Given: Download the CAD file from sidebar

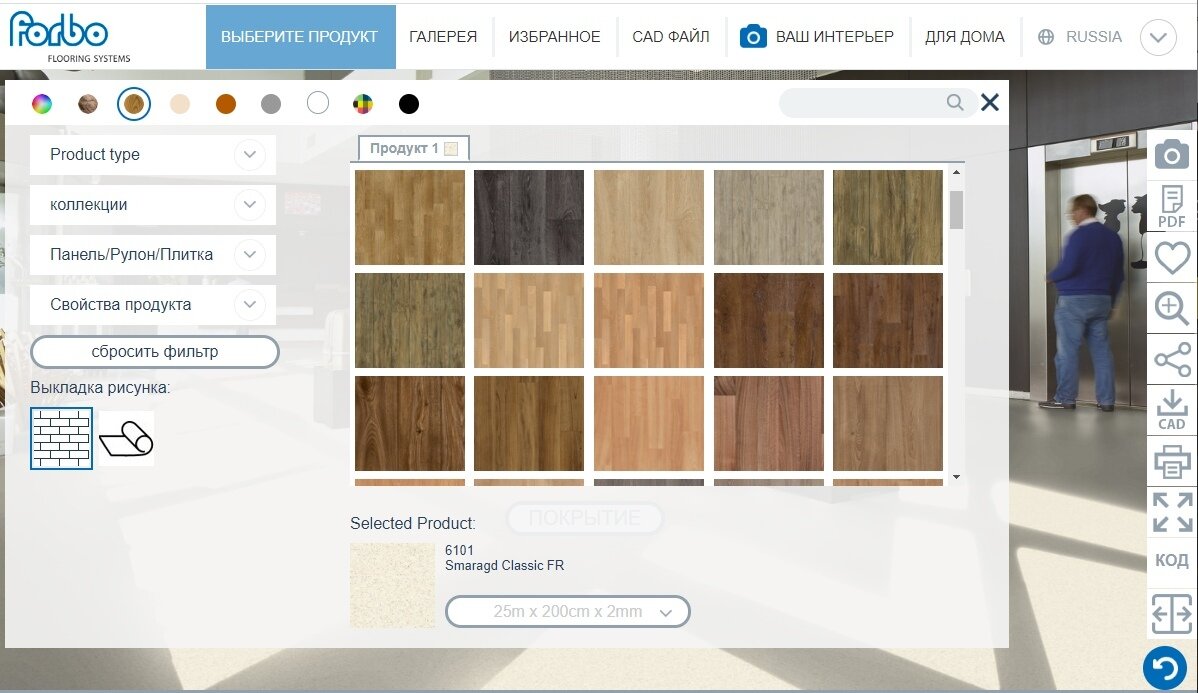Looking at the screenshot, I should (x=1171, y=410).
